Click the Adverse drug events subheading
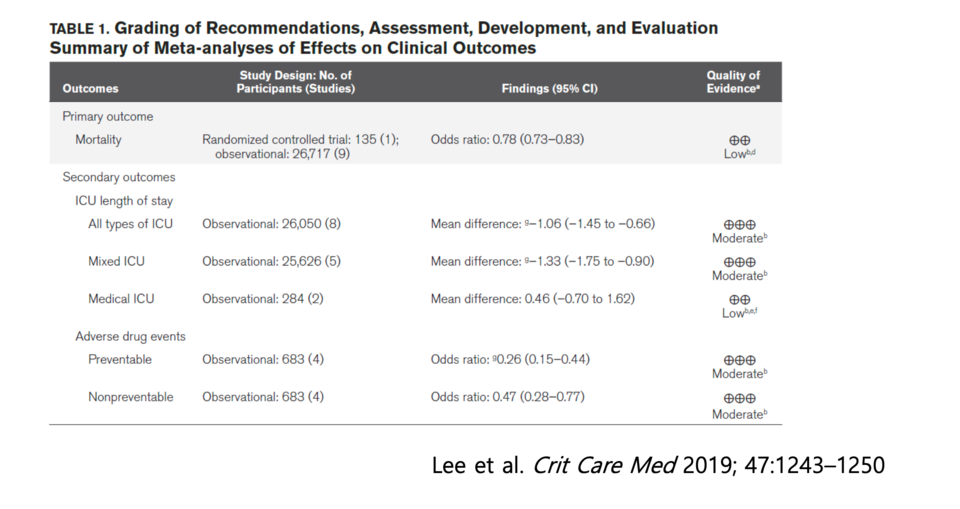The image size is (960, 509). tap(130, 337)
